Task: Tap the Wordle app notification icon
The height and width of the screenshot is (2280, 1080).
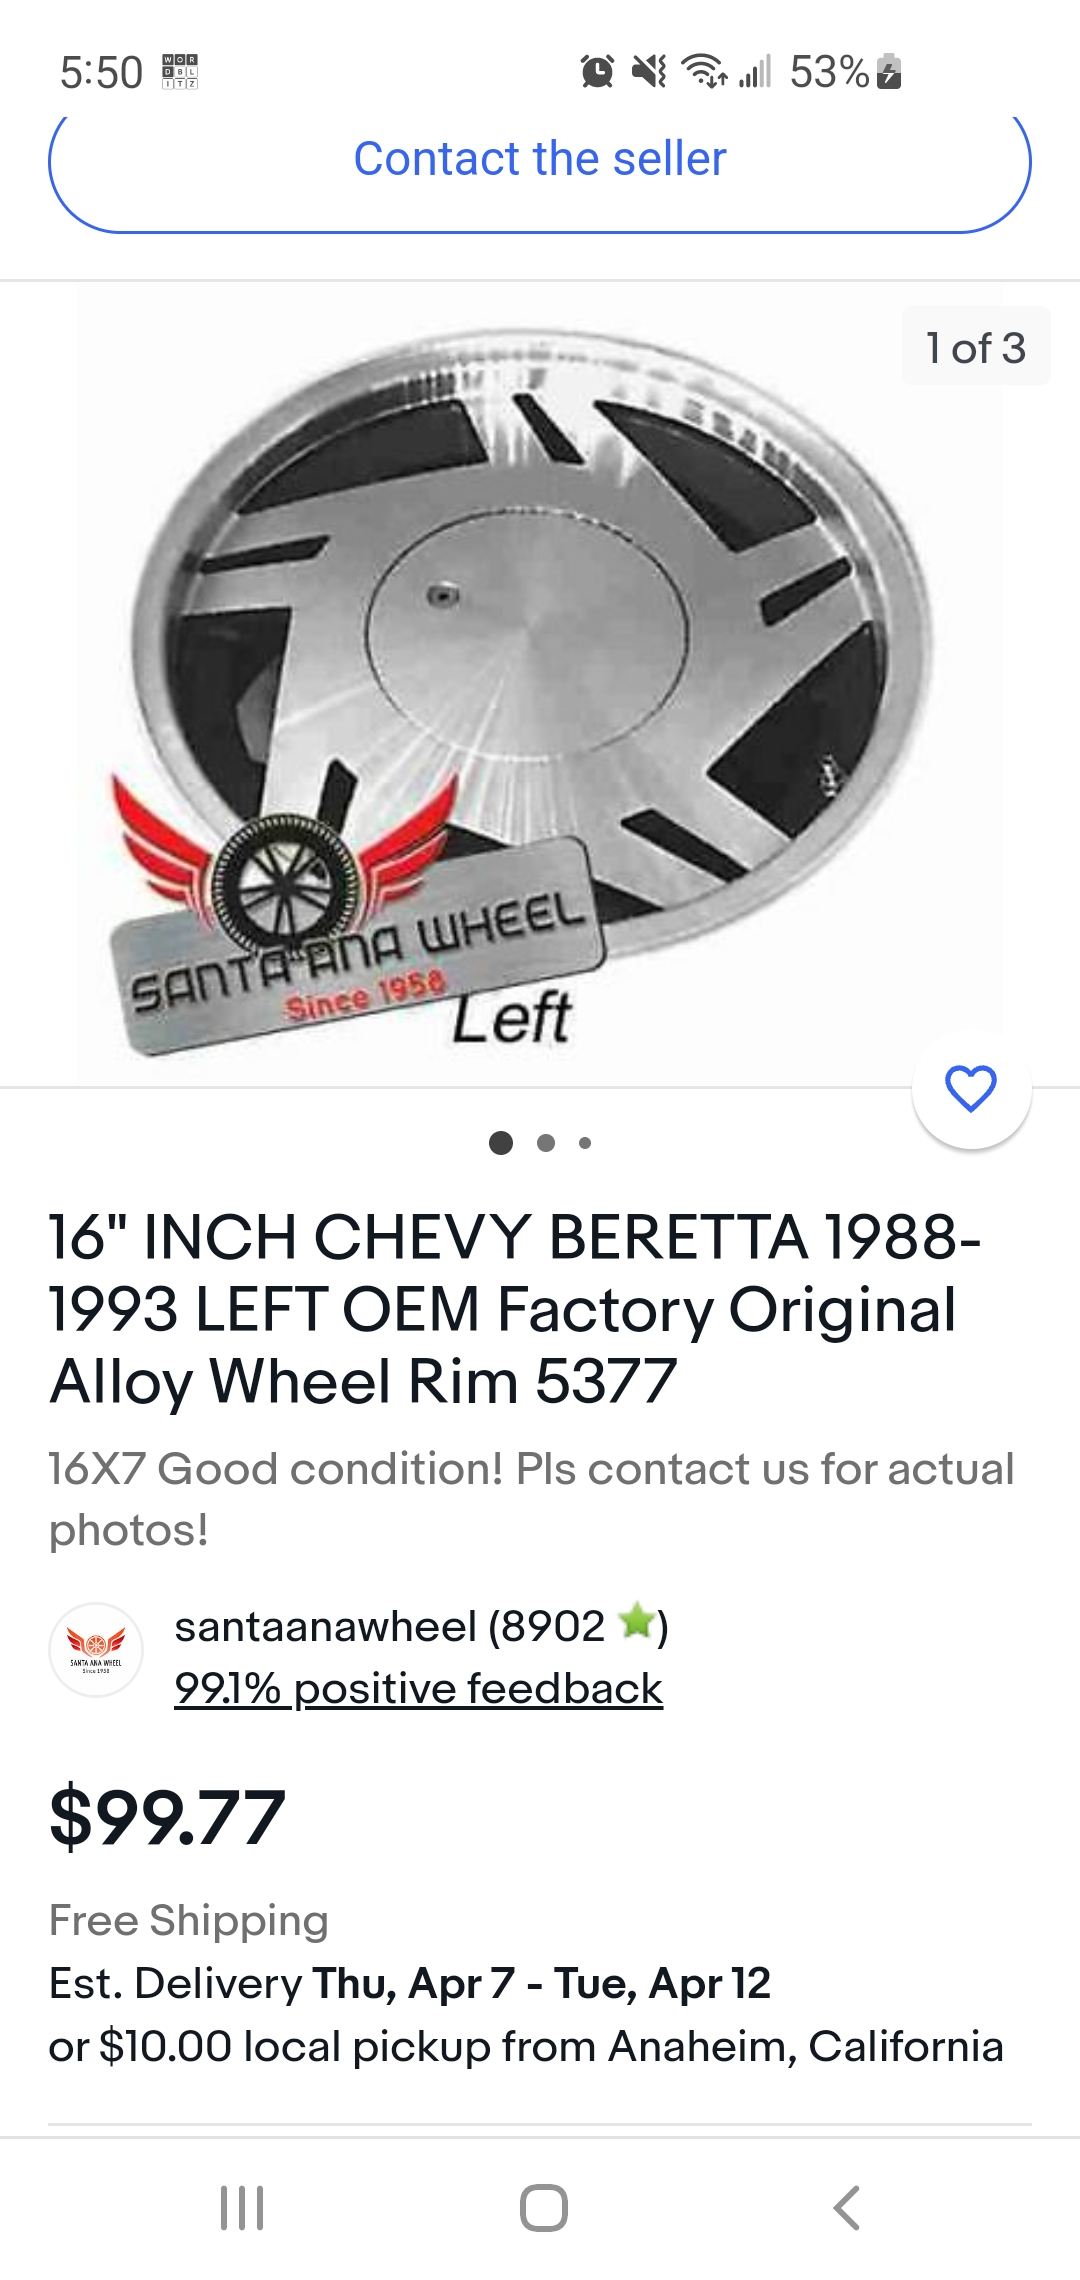Action: pos(180,72)
